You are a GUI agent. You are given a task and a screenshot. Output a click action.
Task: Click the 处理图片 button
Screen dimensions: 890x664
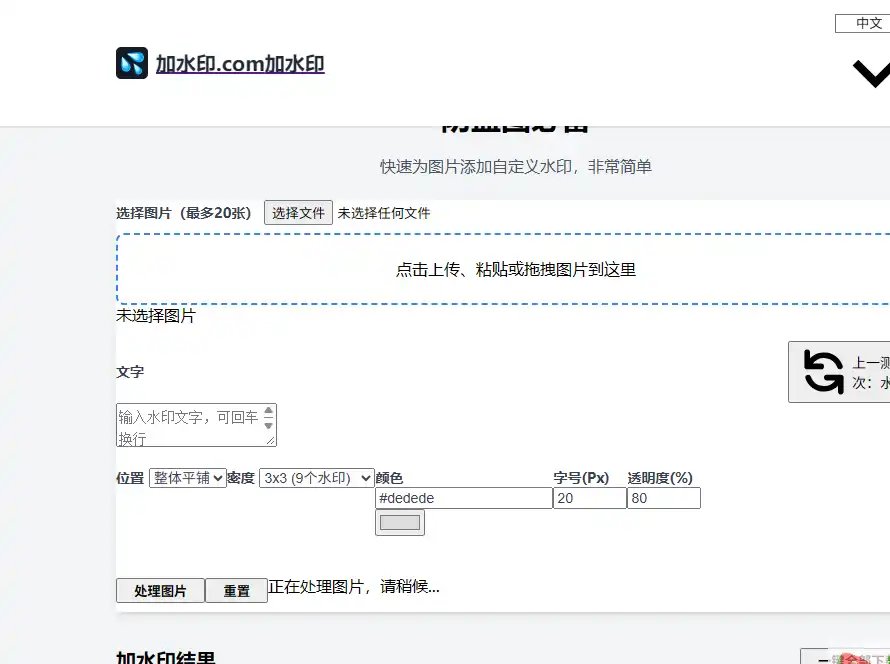tap(160, 591)
